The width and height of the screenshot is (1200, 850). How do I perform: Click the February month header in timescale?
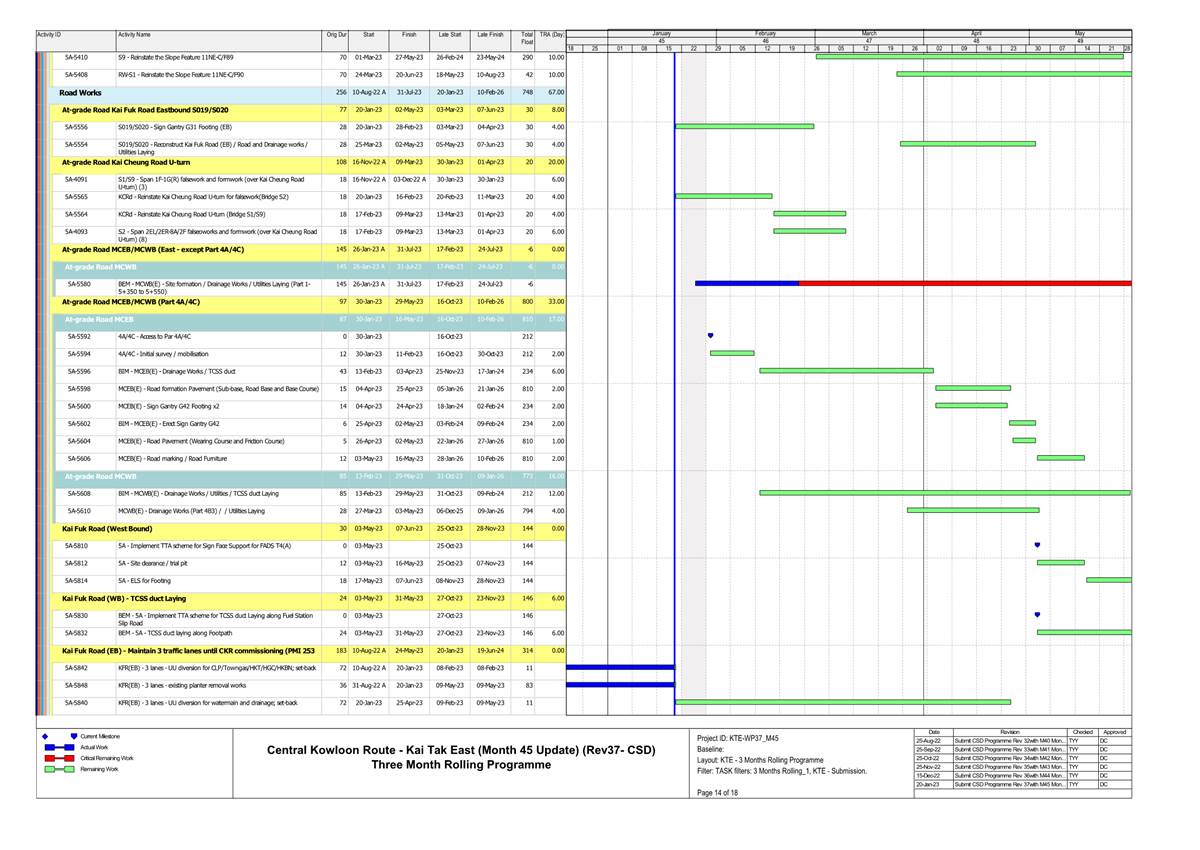[x=766, y=33]
